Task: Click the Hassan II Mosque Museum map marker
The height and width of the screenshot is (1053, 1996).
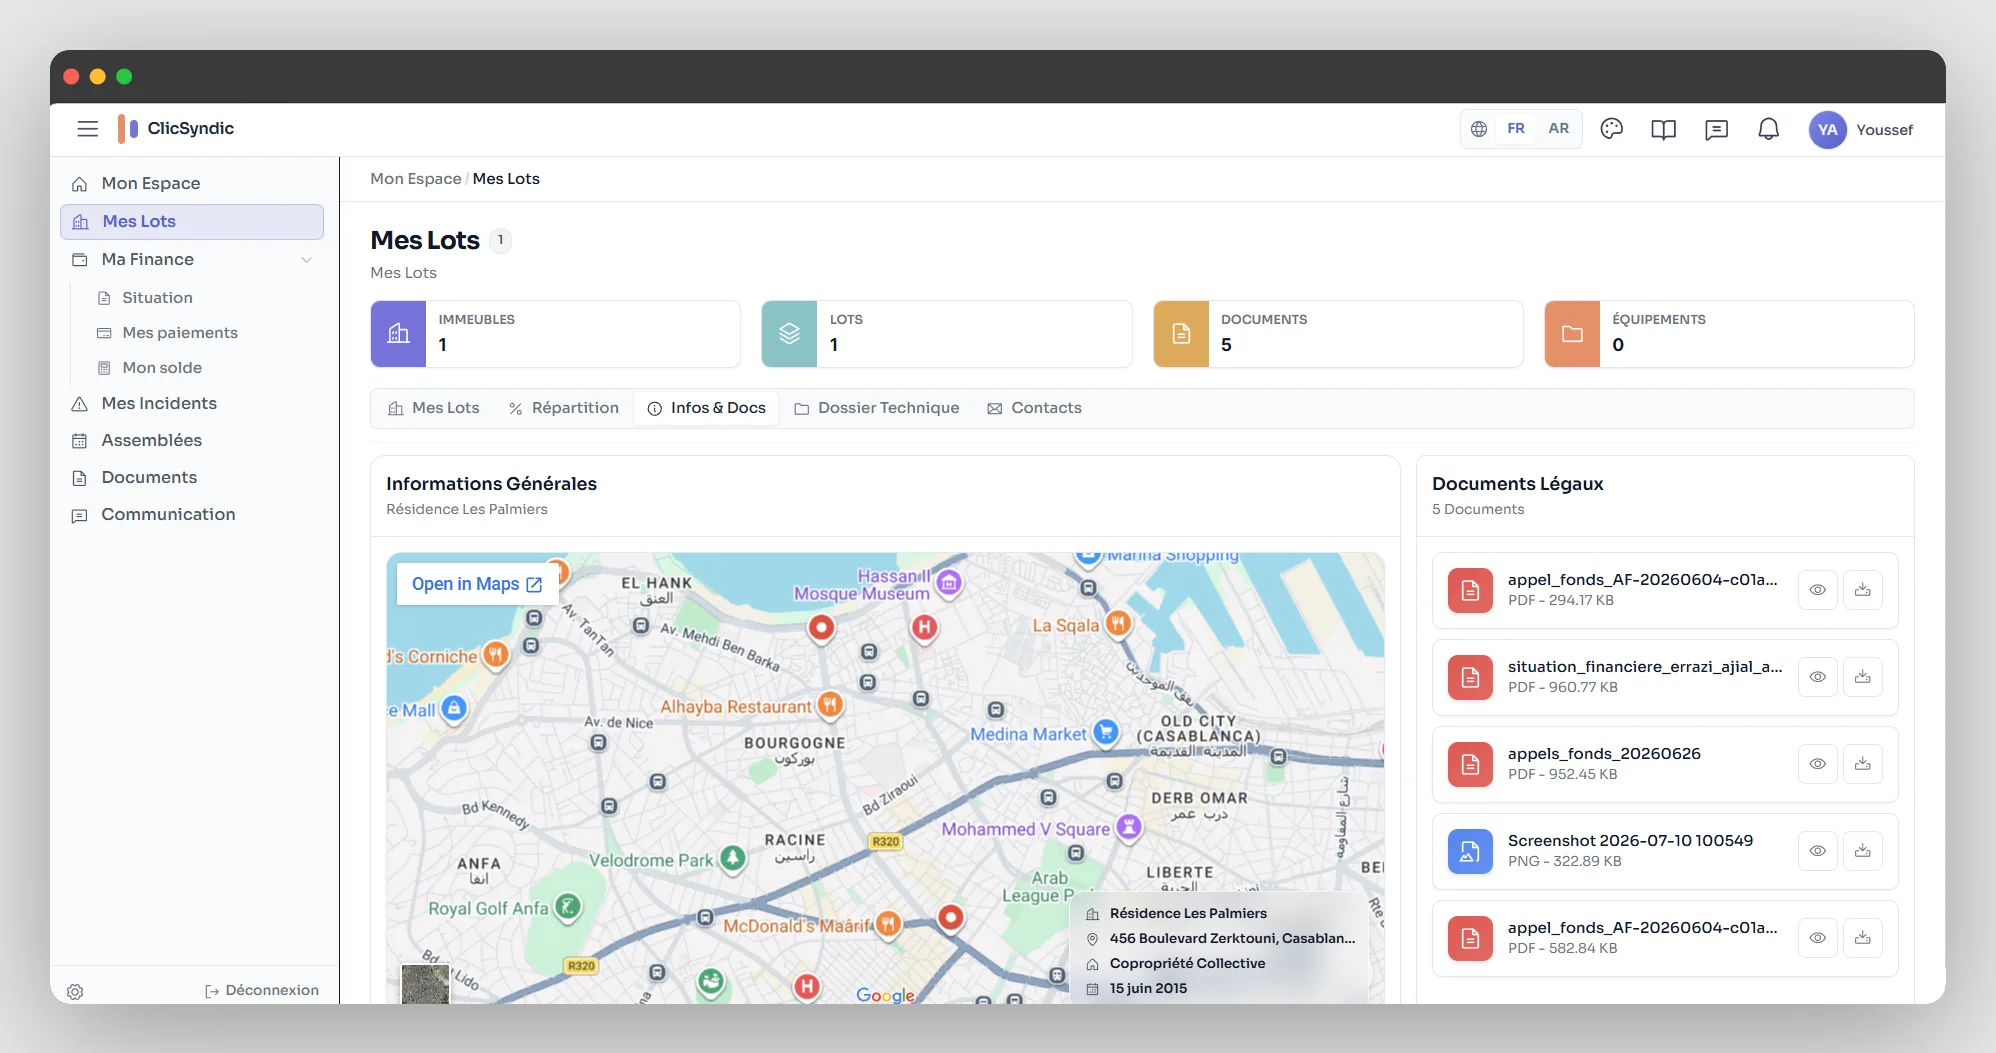Action: coord(949,582)
